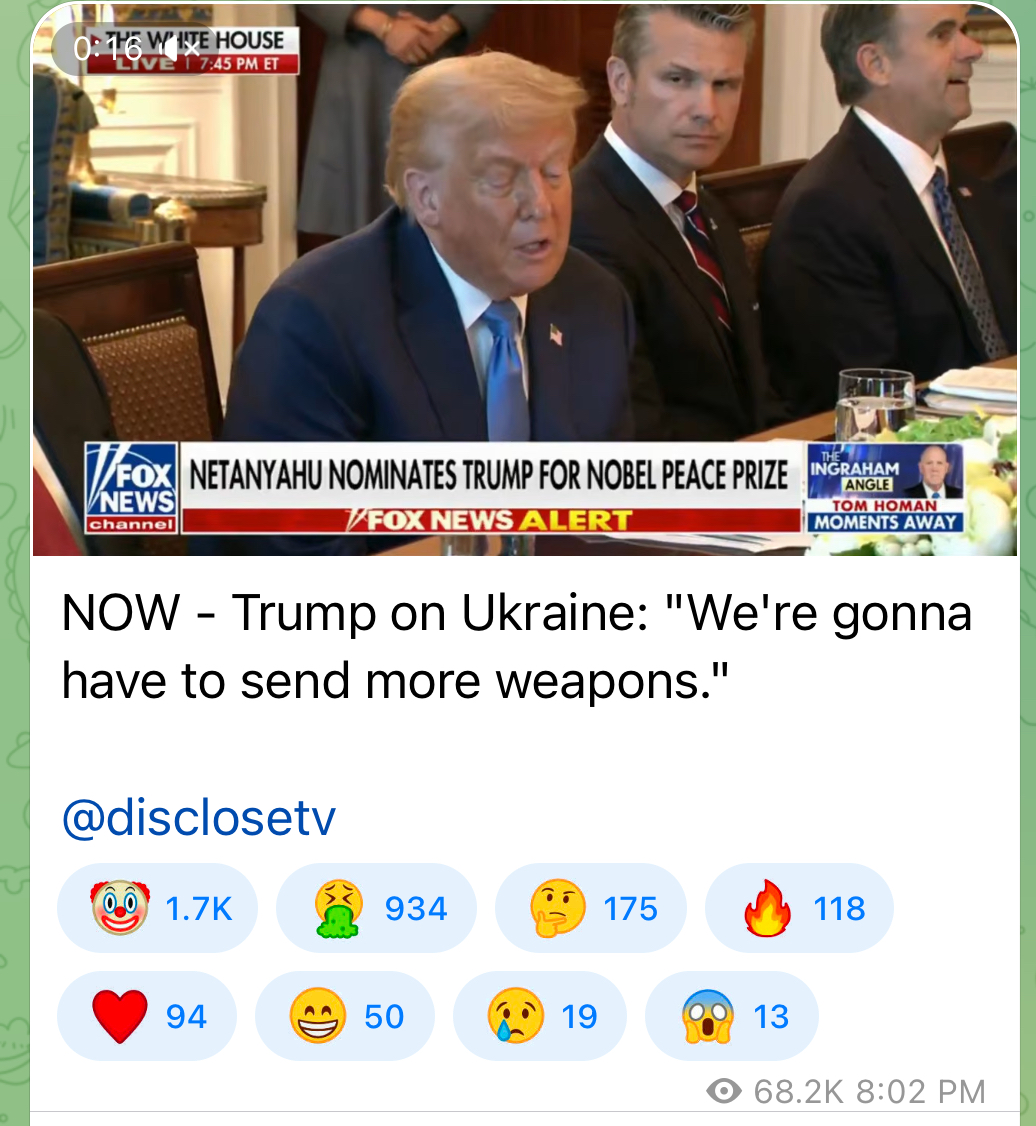This screenshot has height=1126, width=1036.
Task: Add a fire emoji reaction
Action: pos(799,908)
